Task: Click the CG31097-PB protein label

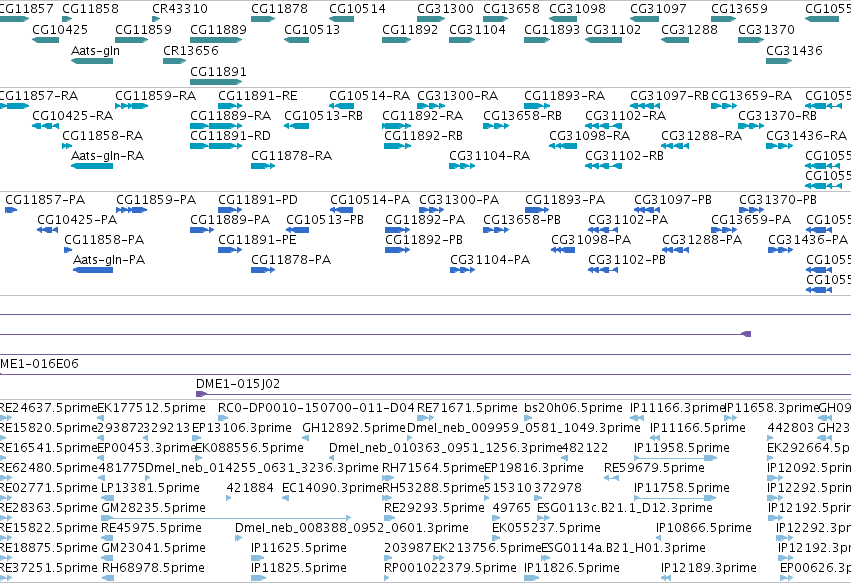Action: pos(673,200)
